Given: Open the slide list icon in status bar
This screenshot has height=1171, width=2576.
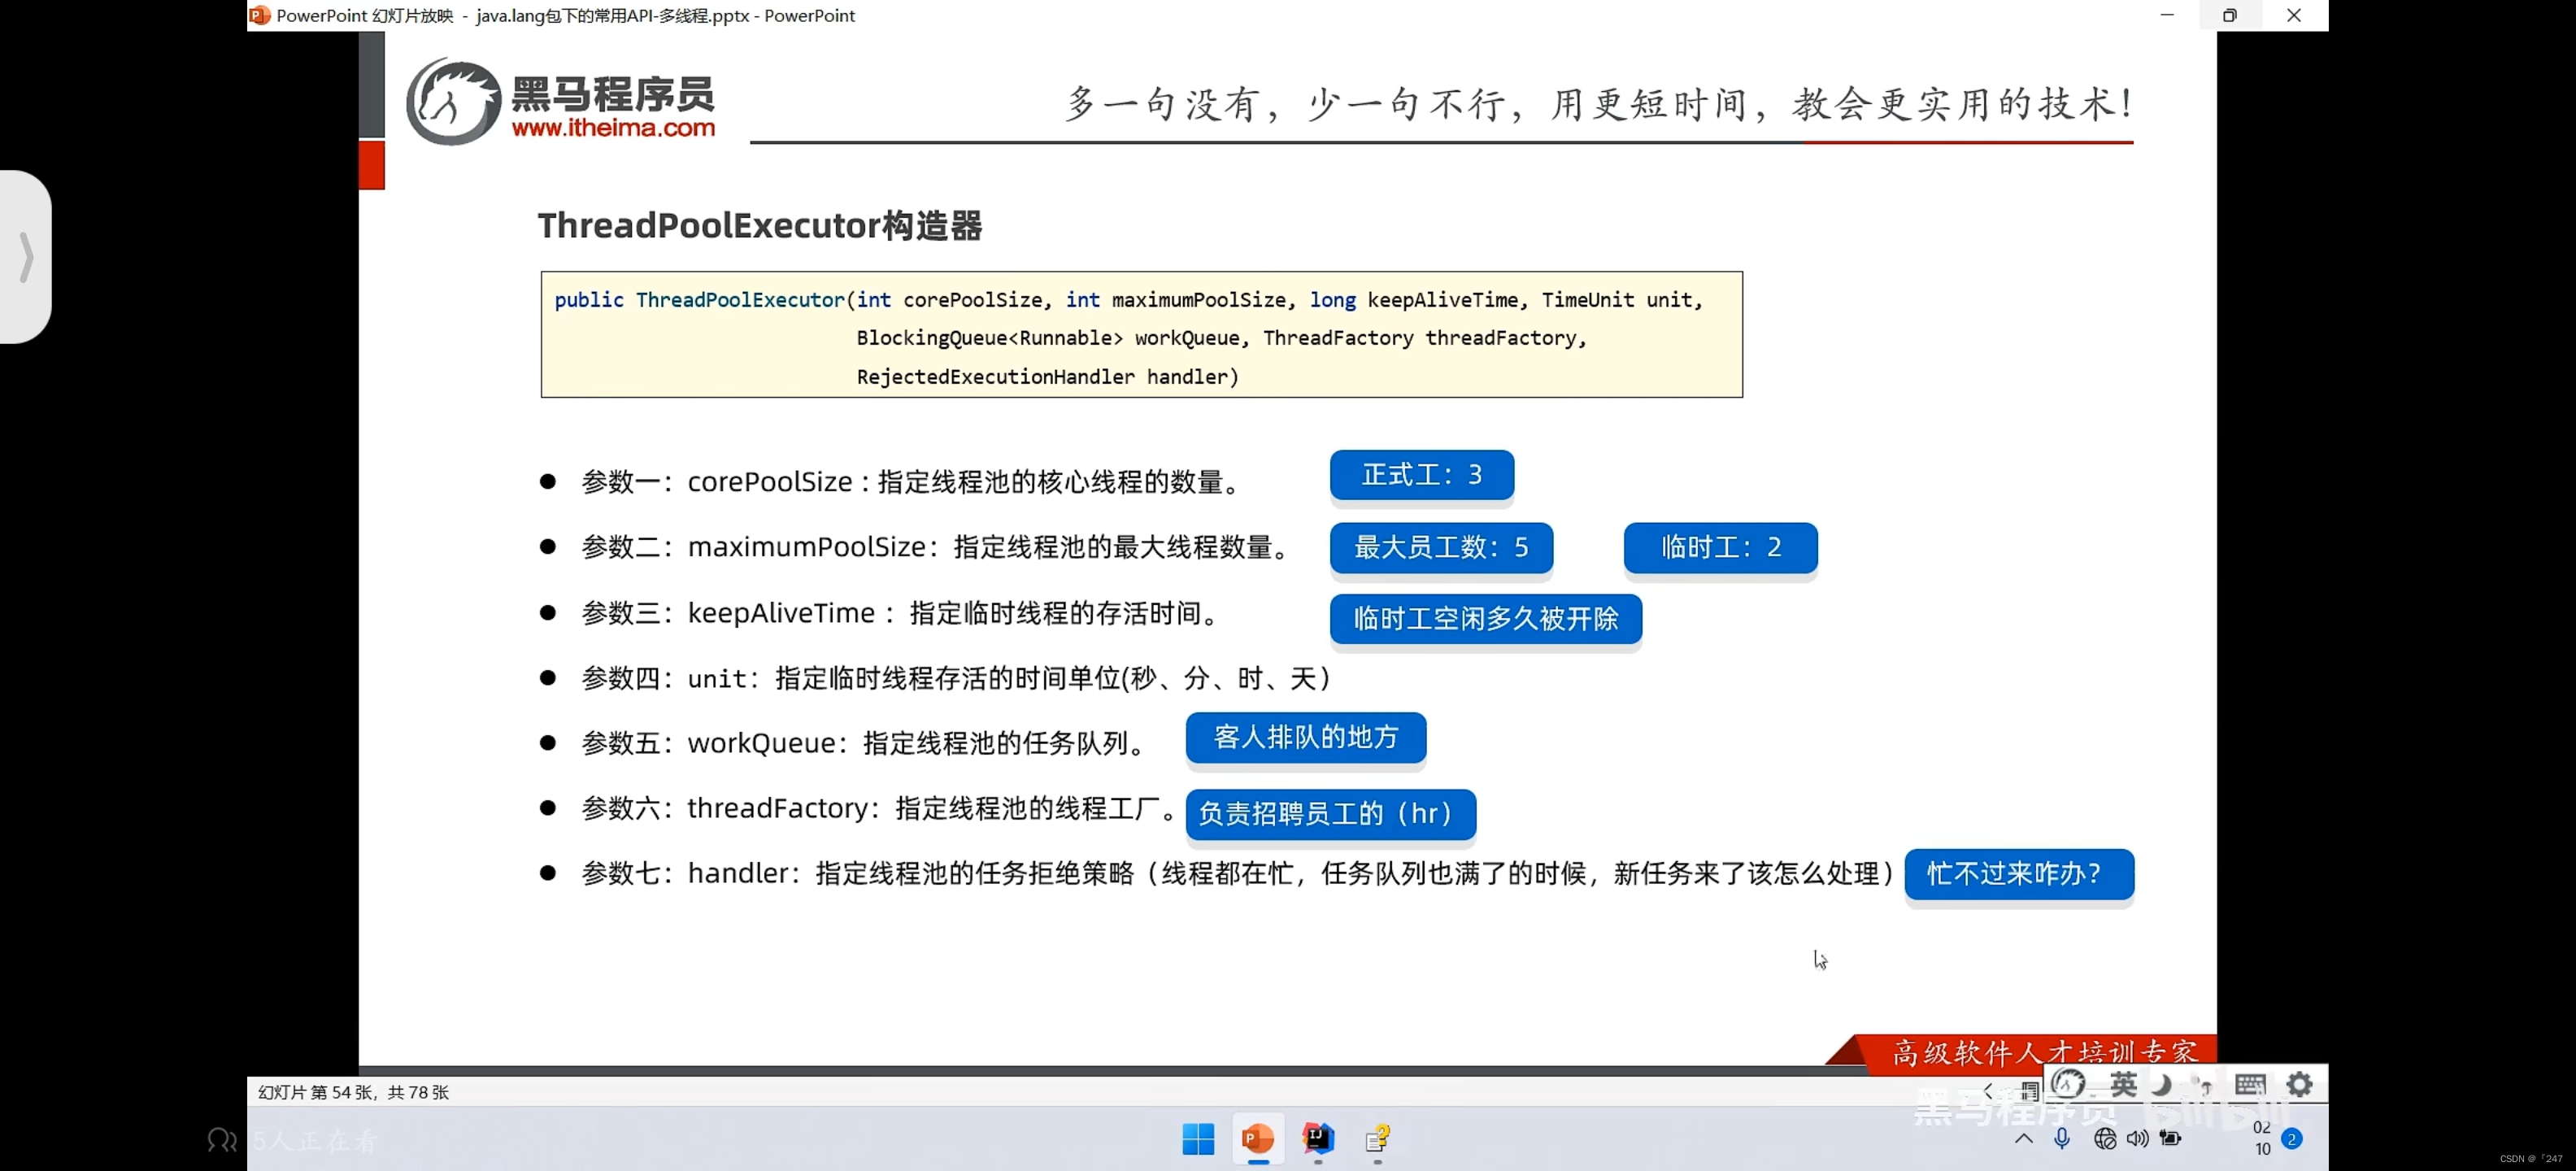Looking at the screenshot, I should pos(2029,1091).
